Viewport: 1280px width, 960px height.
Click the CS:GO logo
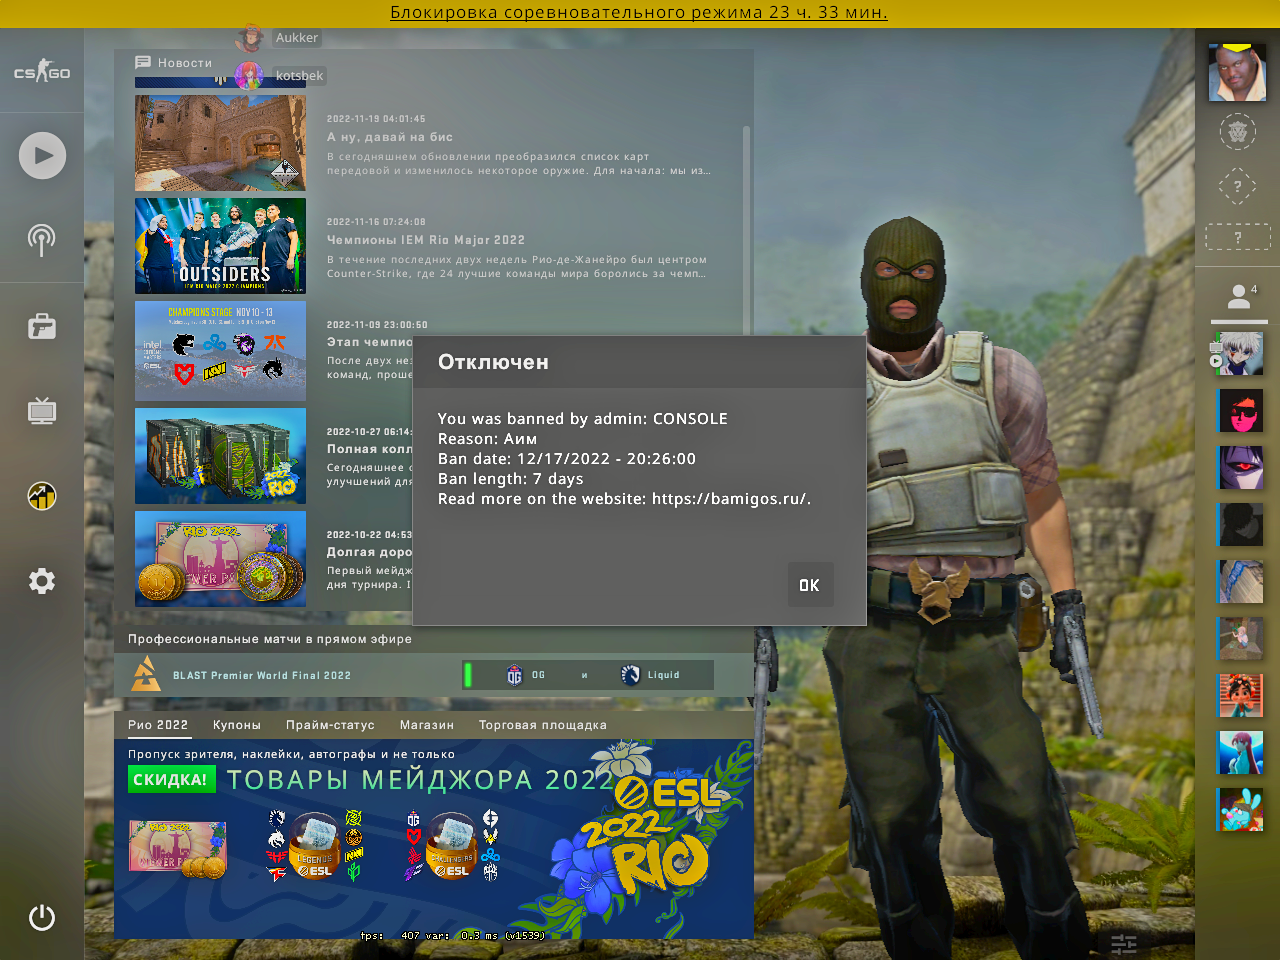(42, 72)
